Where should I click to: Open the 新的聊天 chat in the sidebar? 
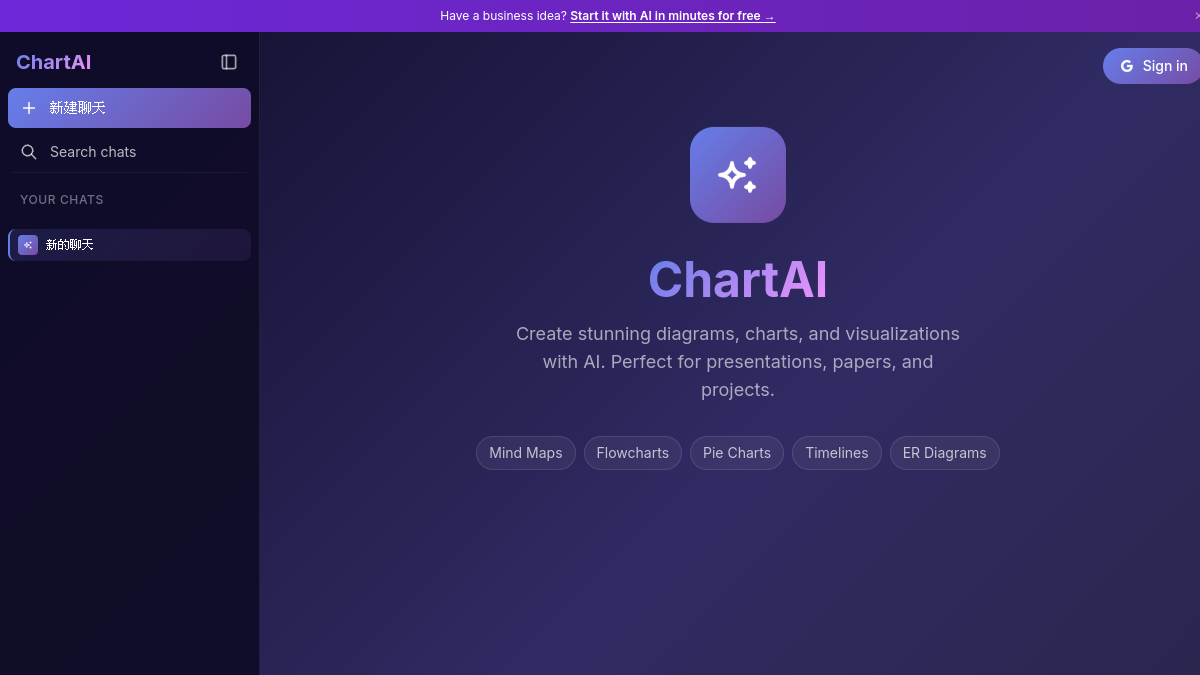tap(129, 245)
